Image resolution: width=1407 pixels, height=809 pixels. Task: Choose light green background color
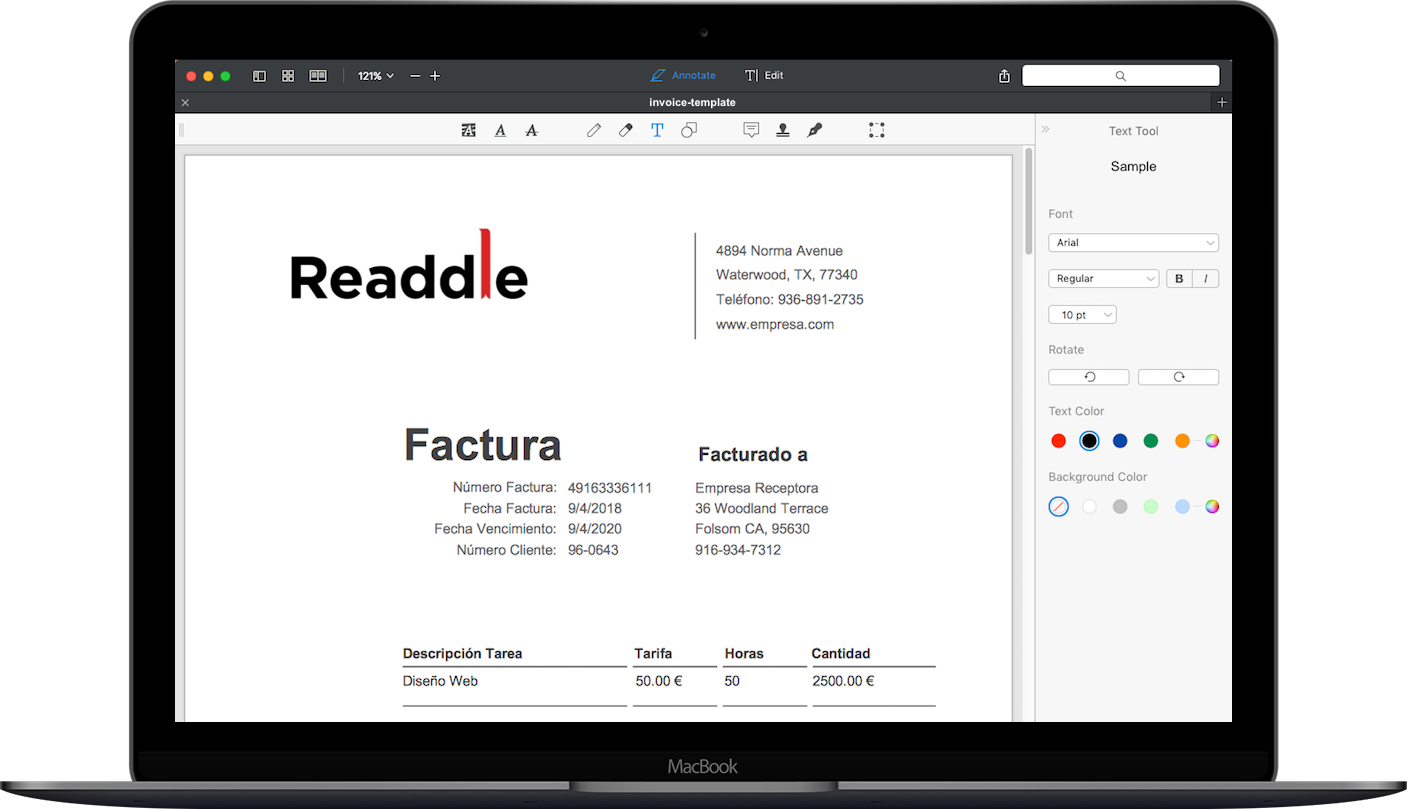pos(1151,507)
